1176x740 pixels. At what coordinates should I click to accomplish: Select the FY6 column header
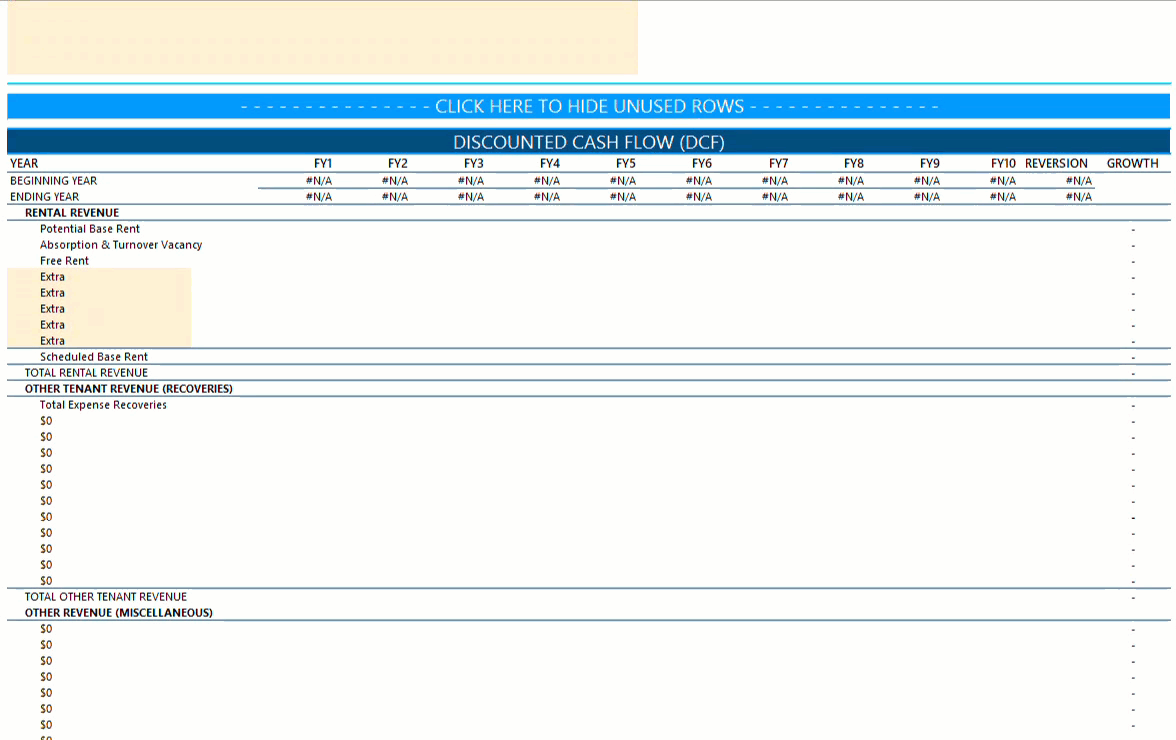point(702,163)
